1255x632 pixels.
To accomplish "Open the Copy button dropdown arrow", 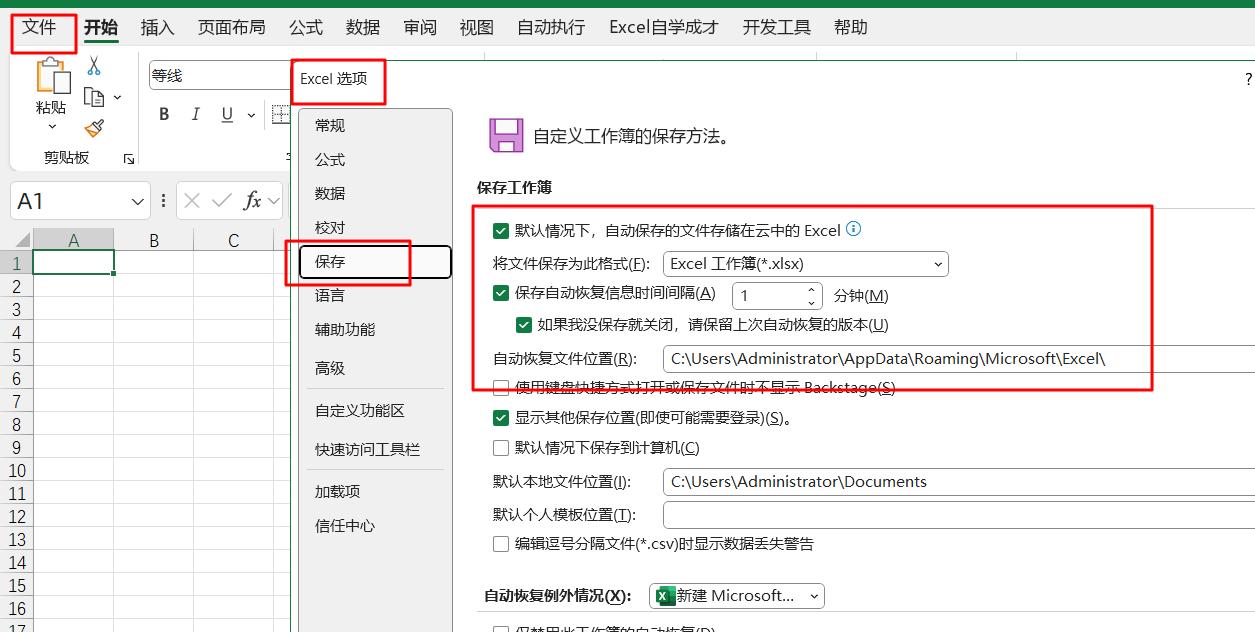I will pyautogui.click(x=117, y=98).
